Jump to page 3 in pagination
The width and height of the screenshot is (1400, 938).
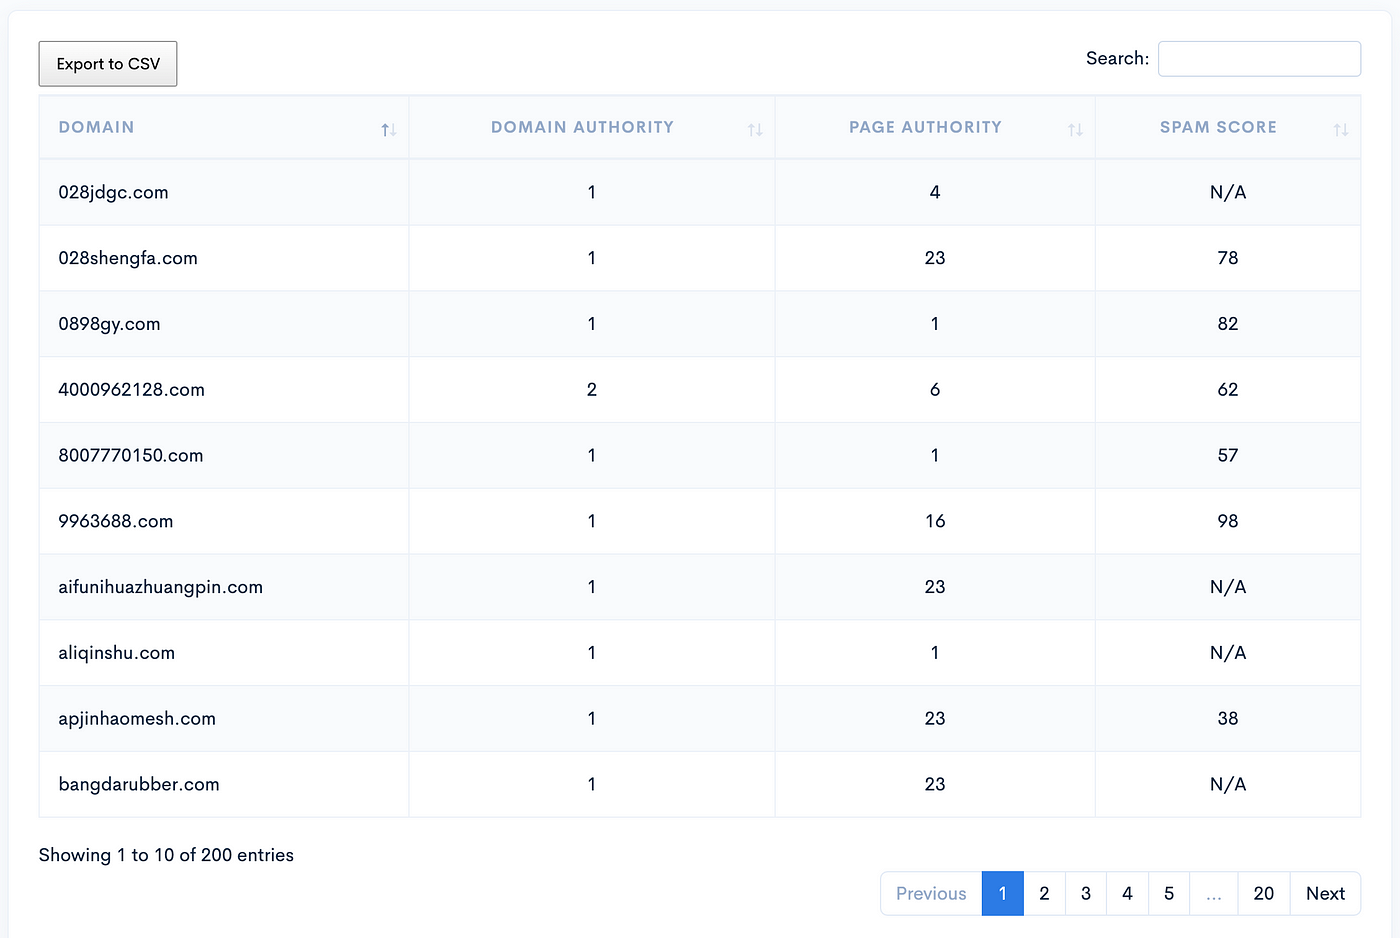1086,893
